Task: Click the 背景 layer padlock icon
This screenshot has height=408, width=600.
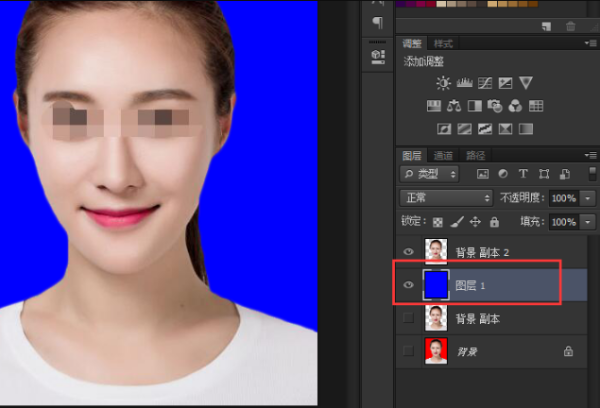Action: point(568,351)
